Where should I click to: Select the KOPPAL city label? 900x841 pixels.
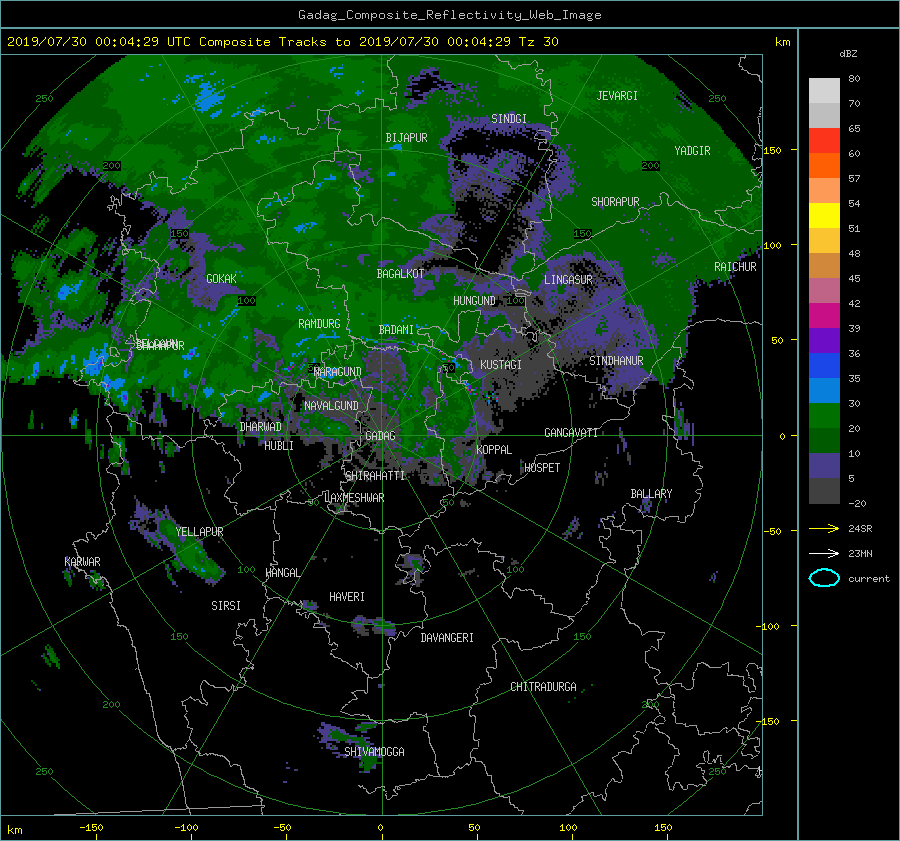click(x=494, y=450)
